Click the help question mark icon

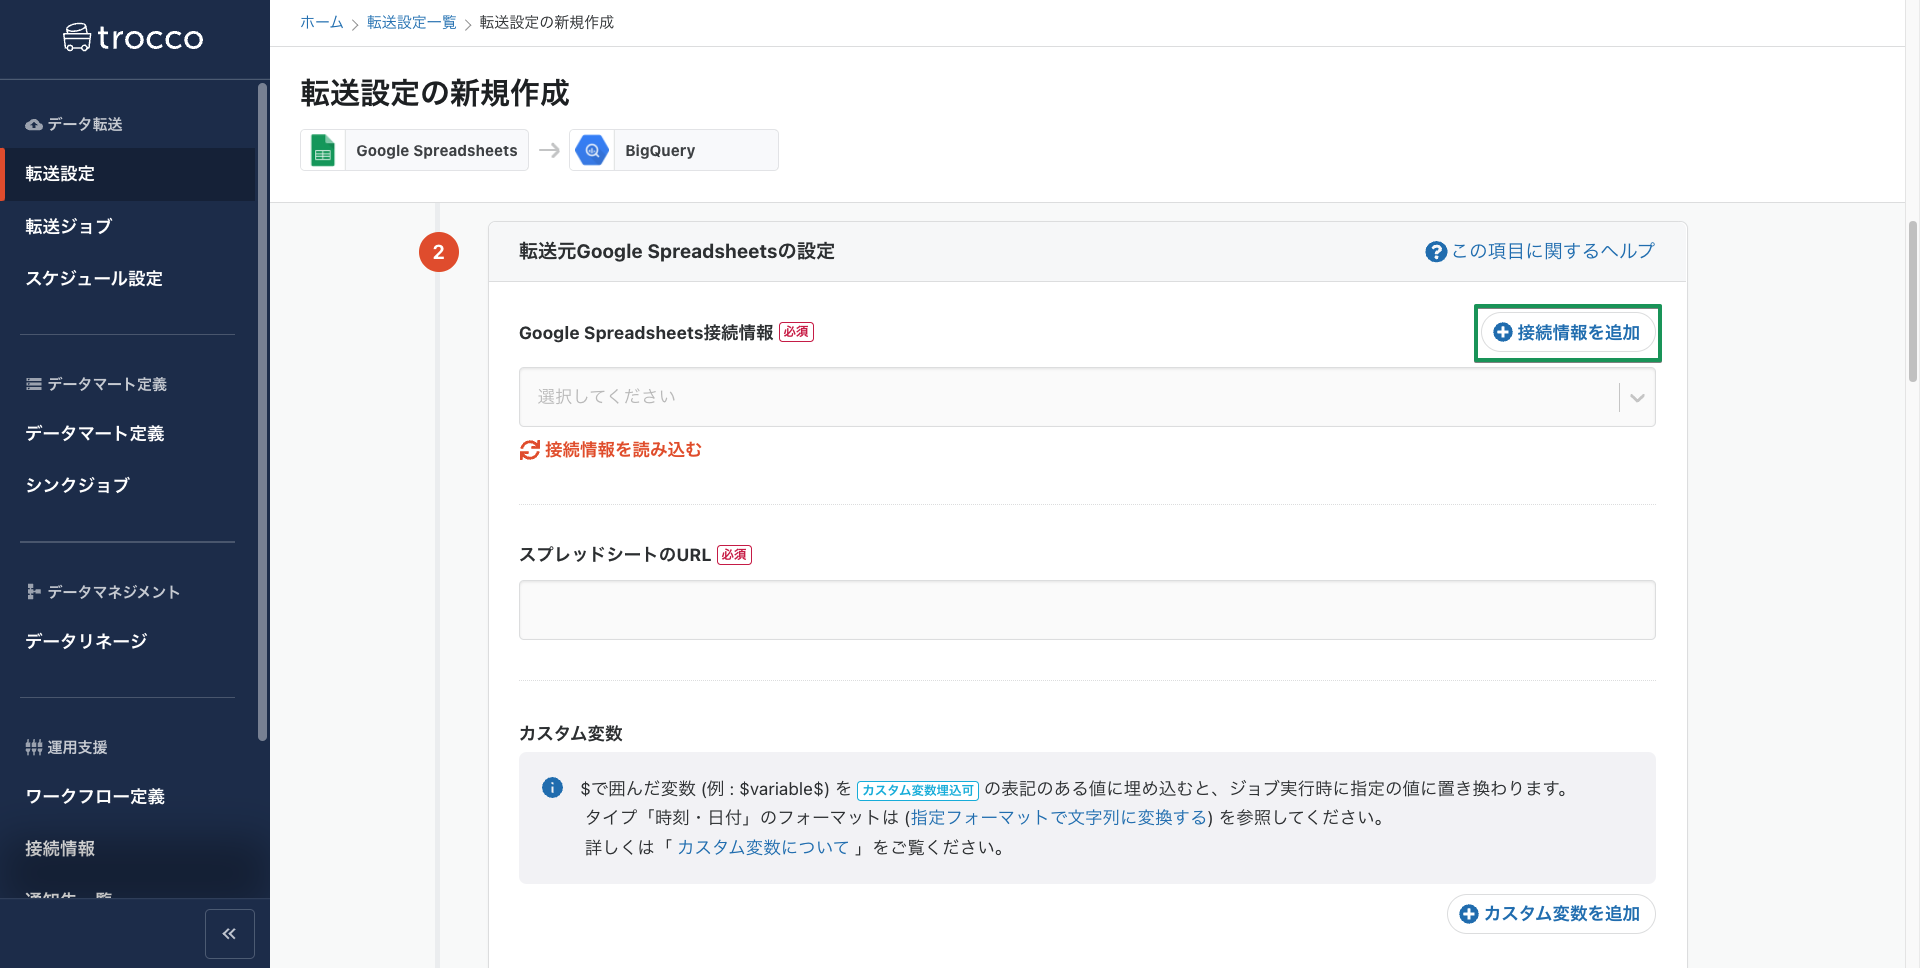coord(1436,252)
